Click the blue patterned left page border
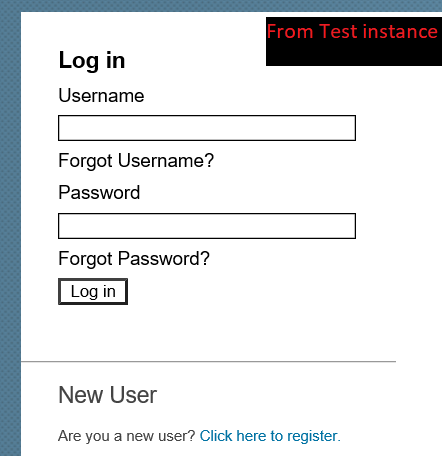Image resolution: width=442 pixels, height=456 pixels. tap(10, 233)
